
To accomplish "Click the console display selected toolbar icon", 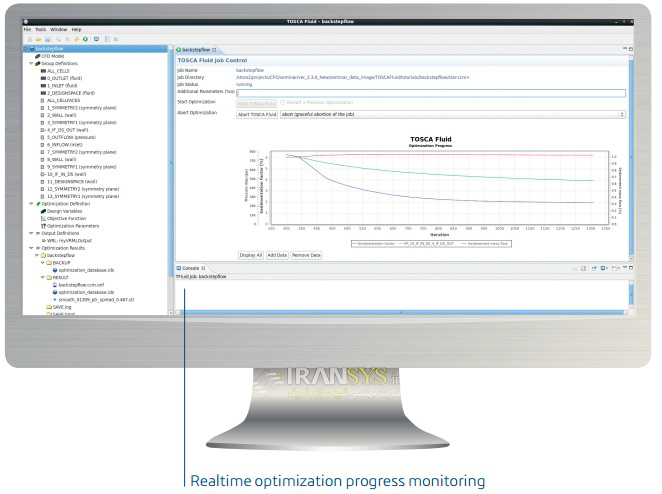I will (x=604, y=269).
